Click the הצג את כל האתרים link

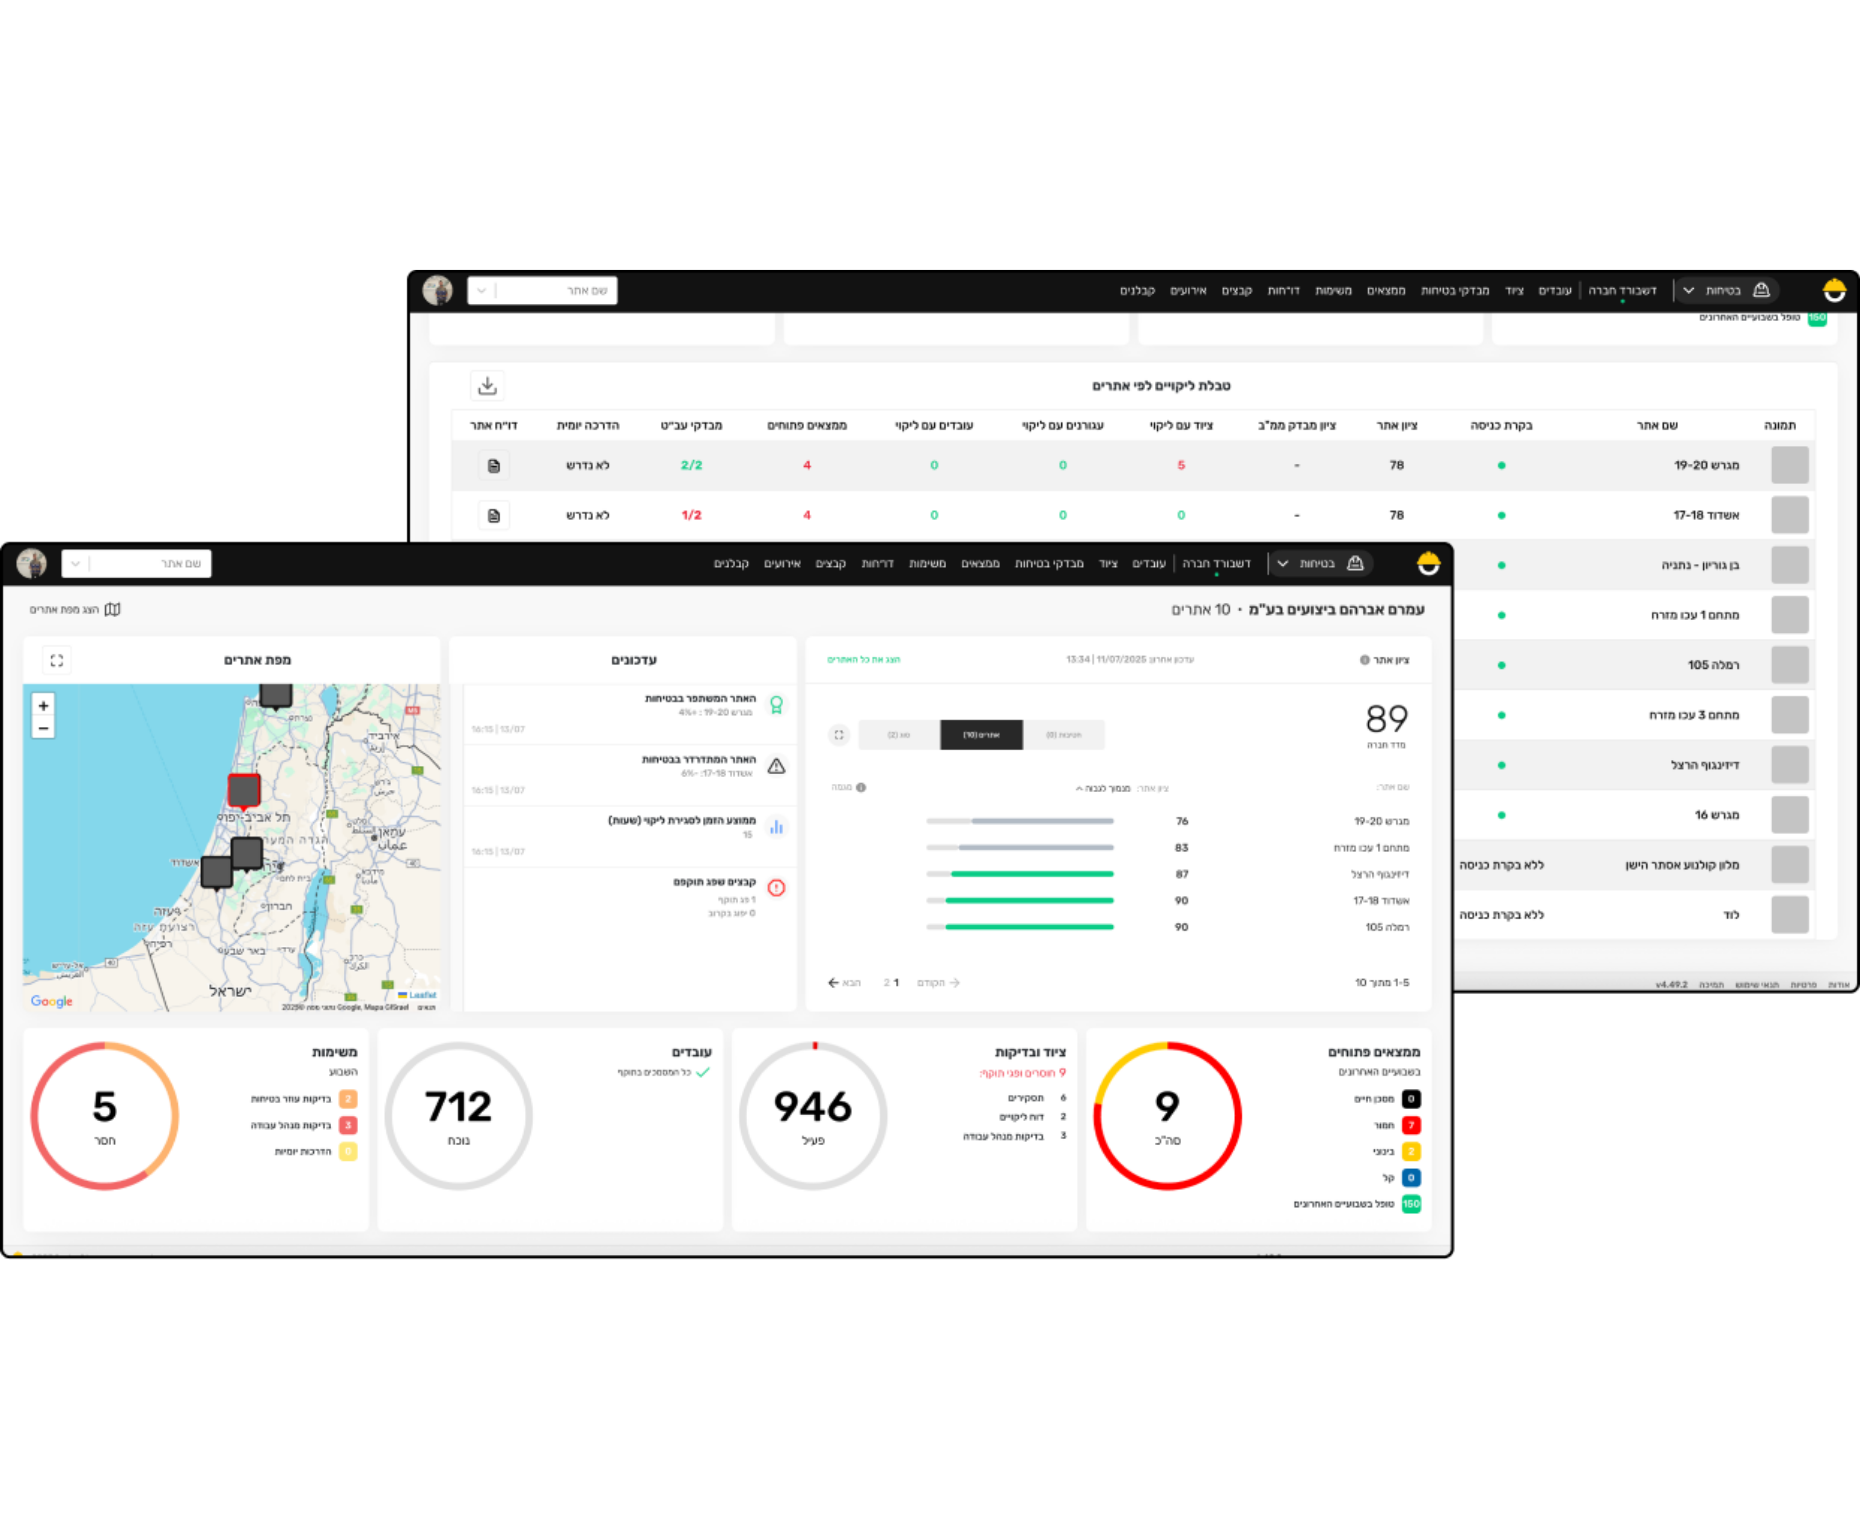click(x=863, y=660)
